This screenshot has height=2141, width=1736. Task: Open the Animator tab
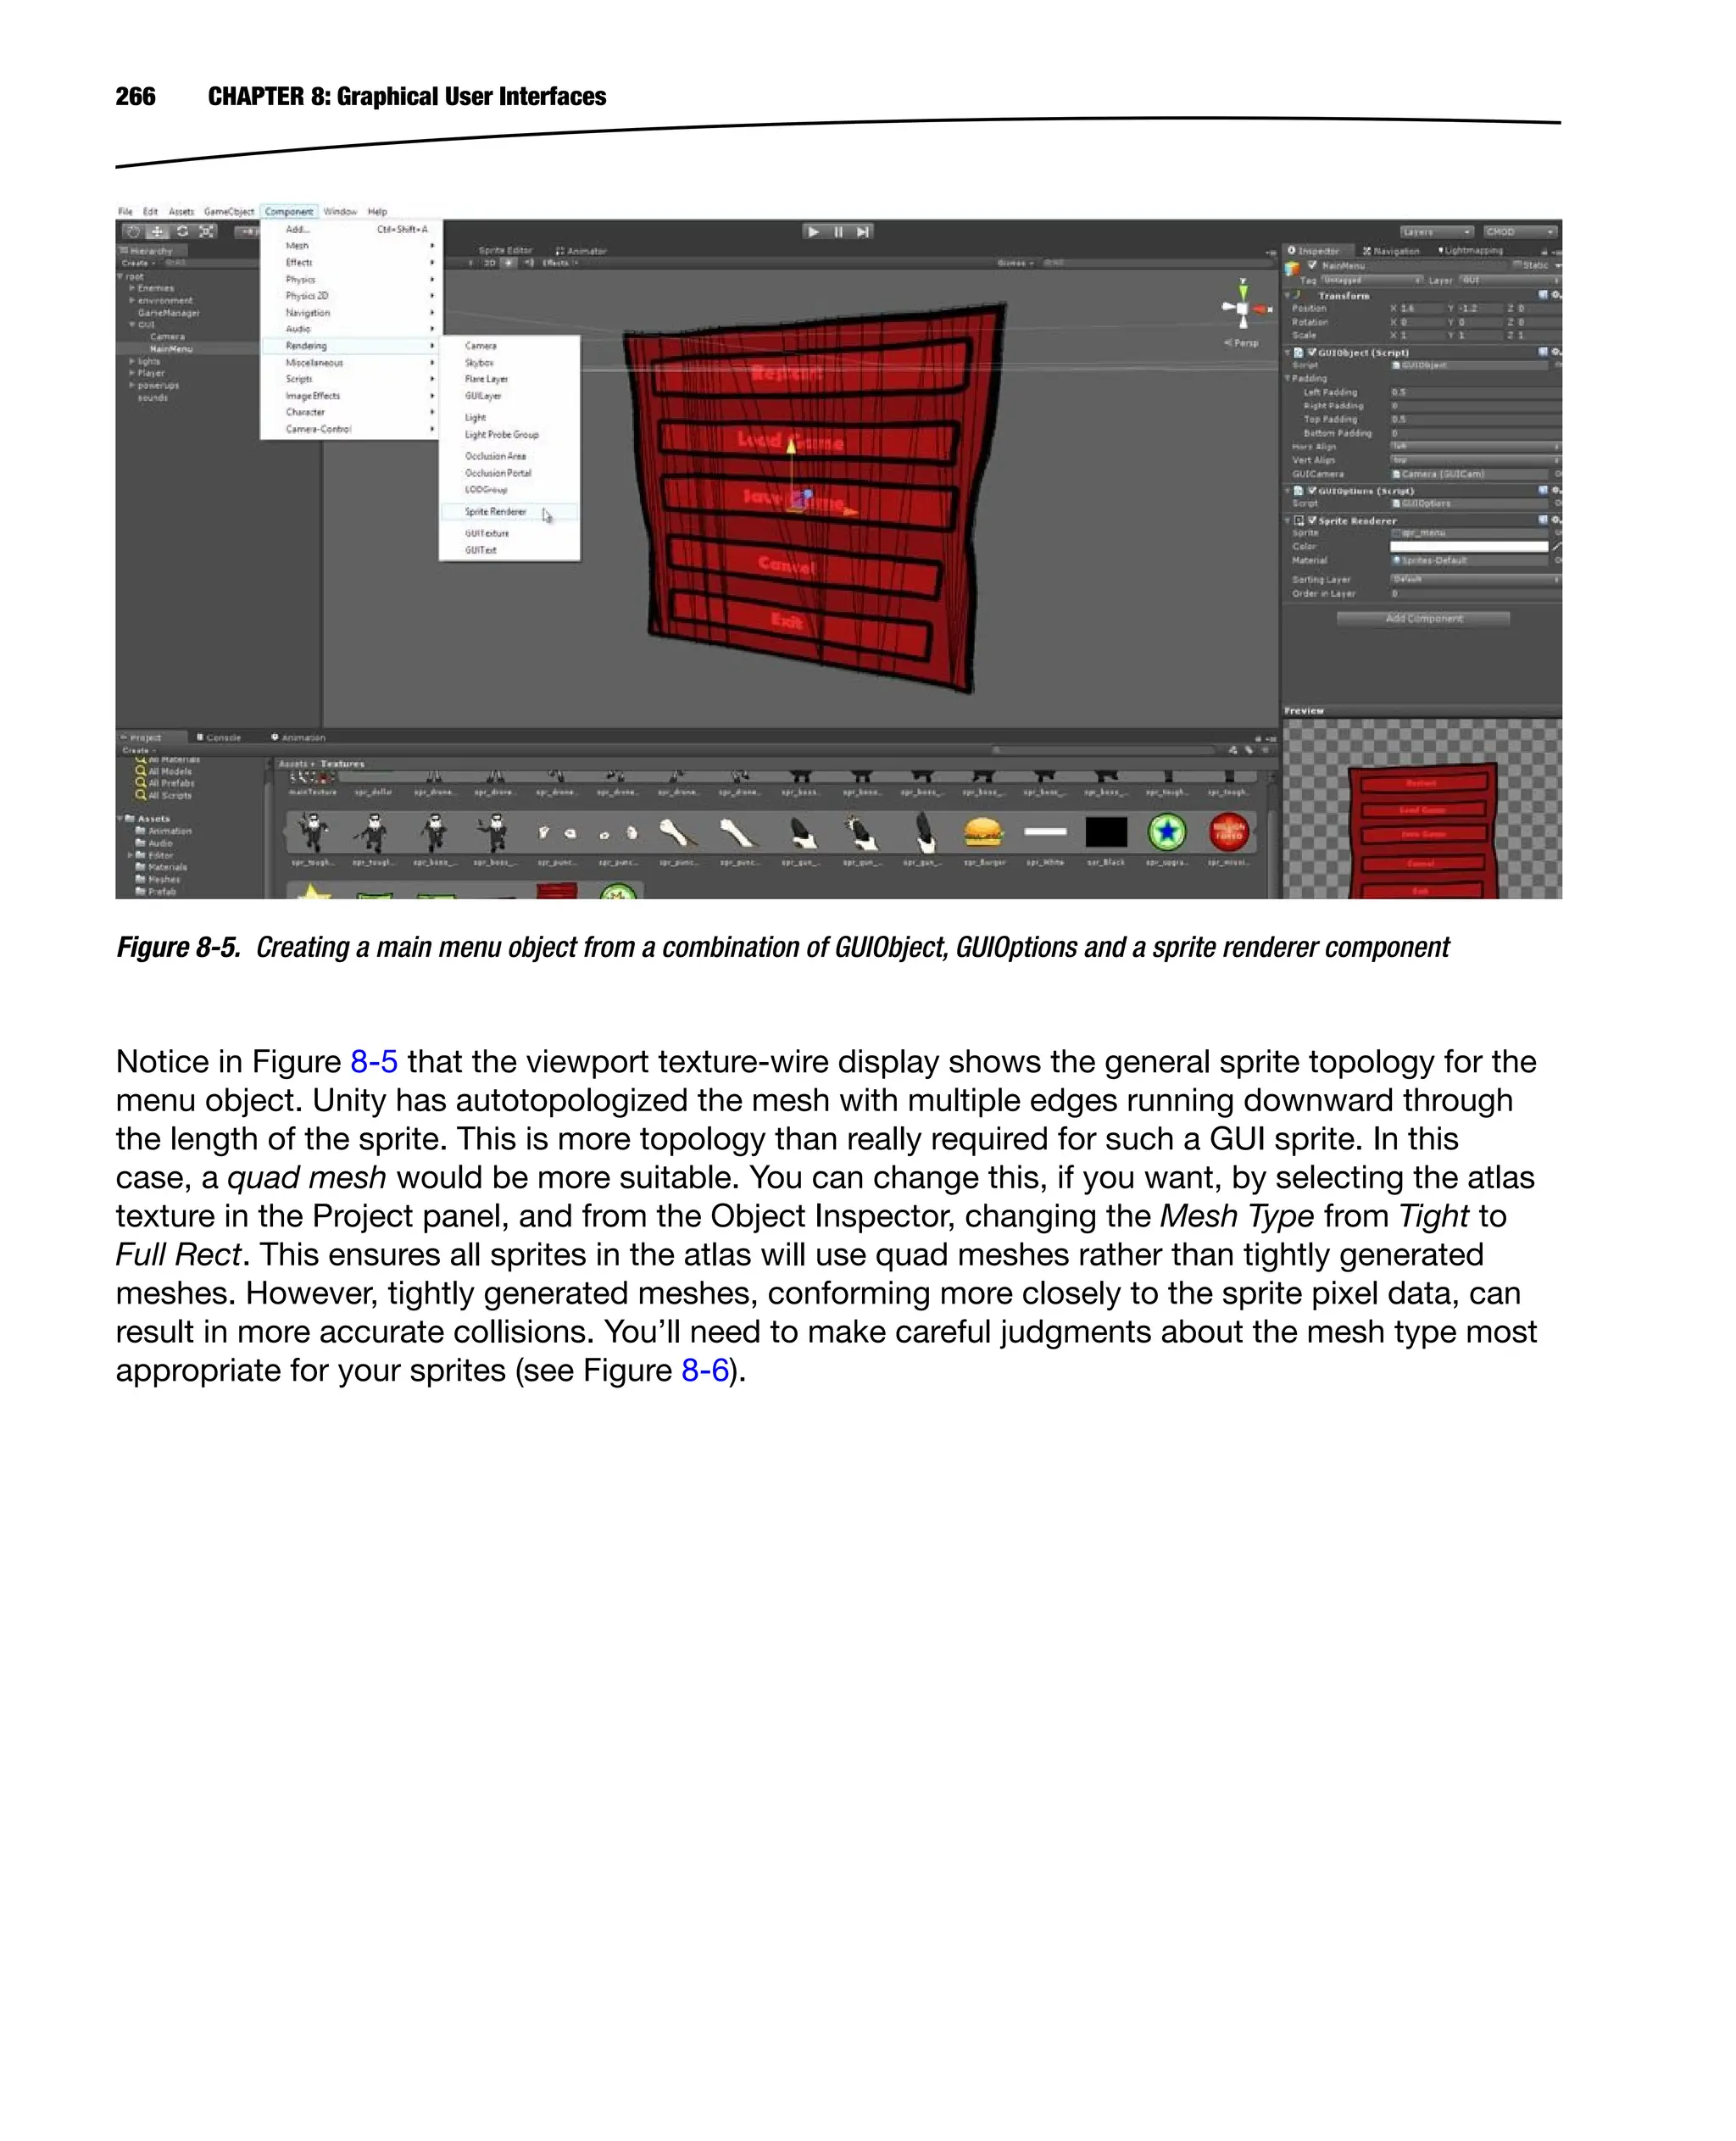point(581,251)
